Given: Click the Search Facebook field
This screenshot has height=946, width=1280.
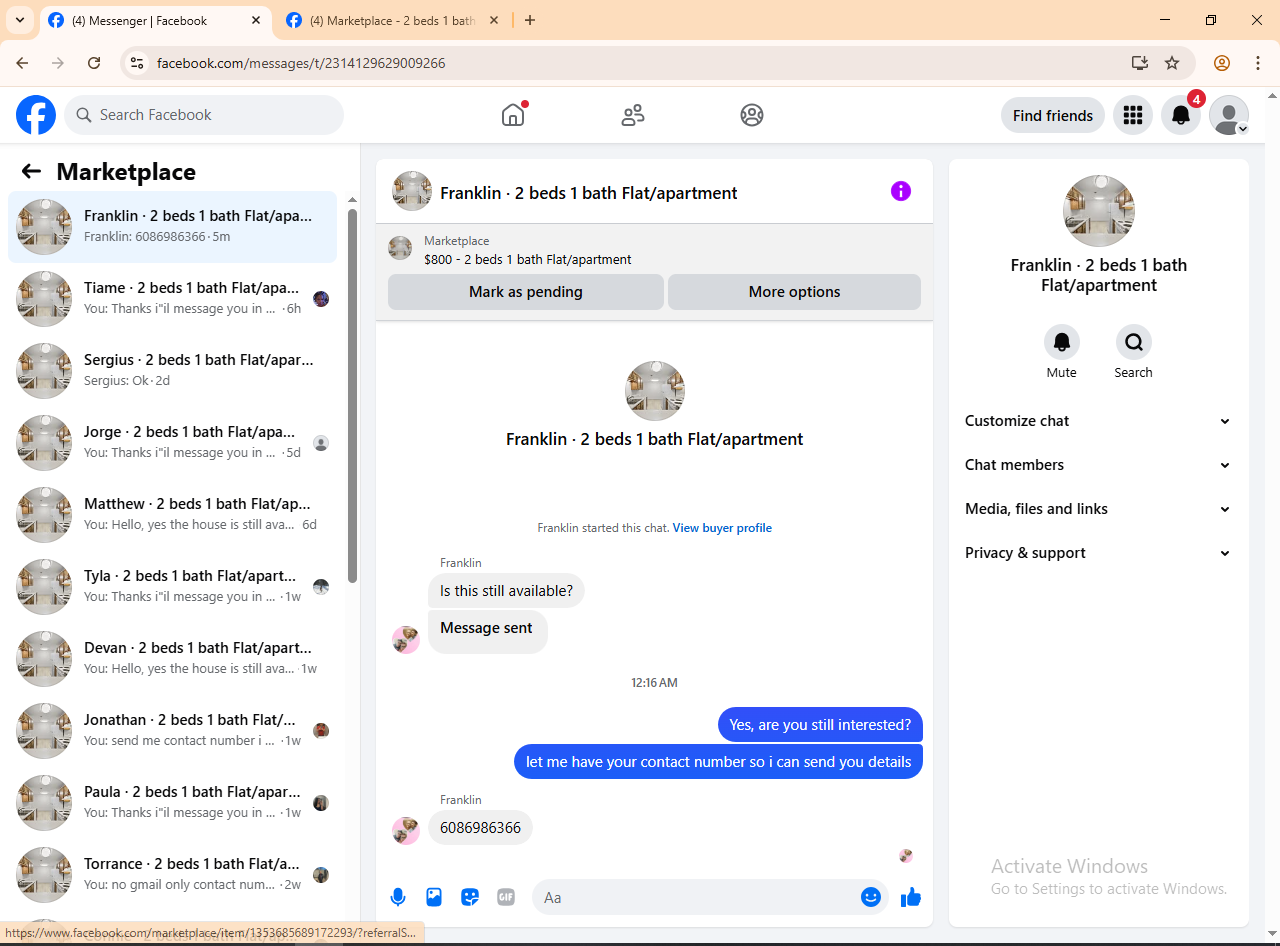Looking at the screenshot, I should [x=204, y=115].
